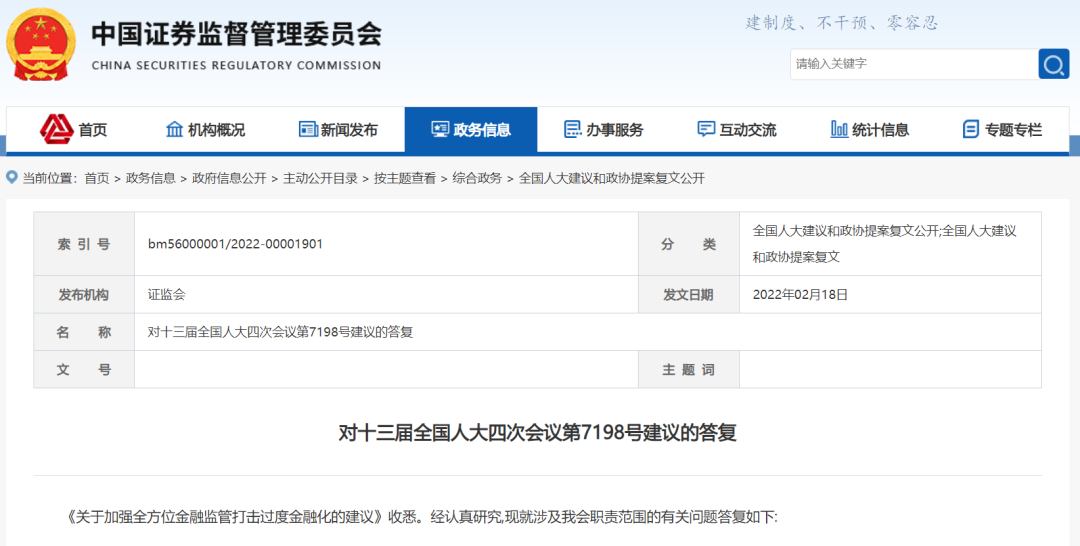Image resolution: width=1080 pixels, height=546 pixels.
Task: Click the 专题专栏 list icon
Action: click(970, 129)
